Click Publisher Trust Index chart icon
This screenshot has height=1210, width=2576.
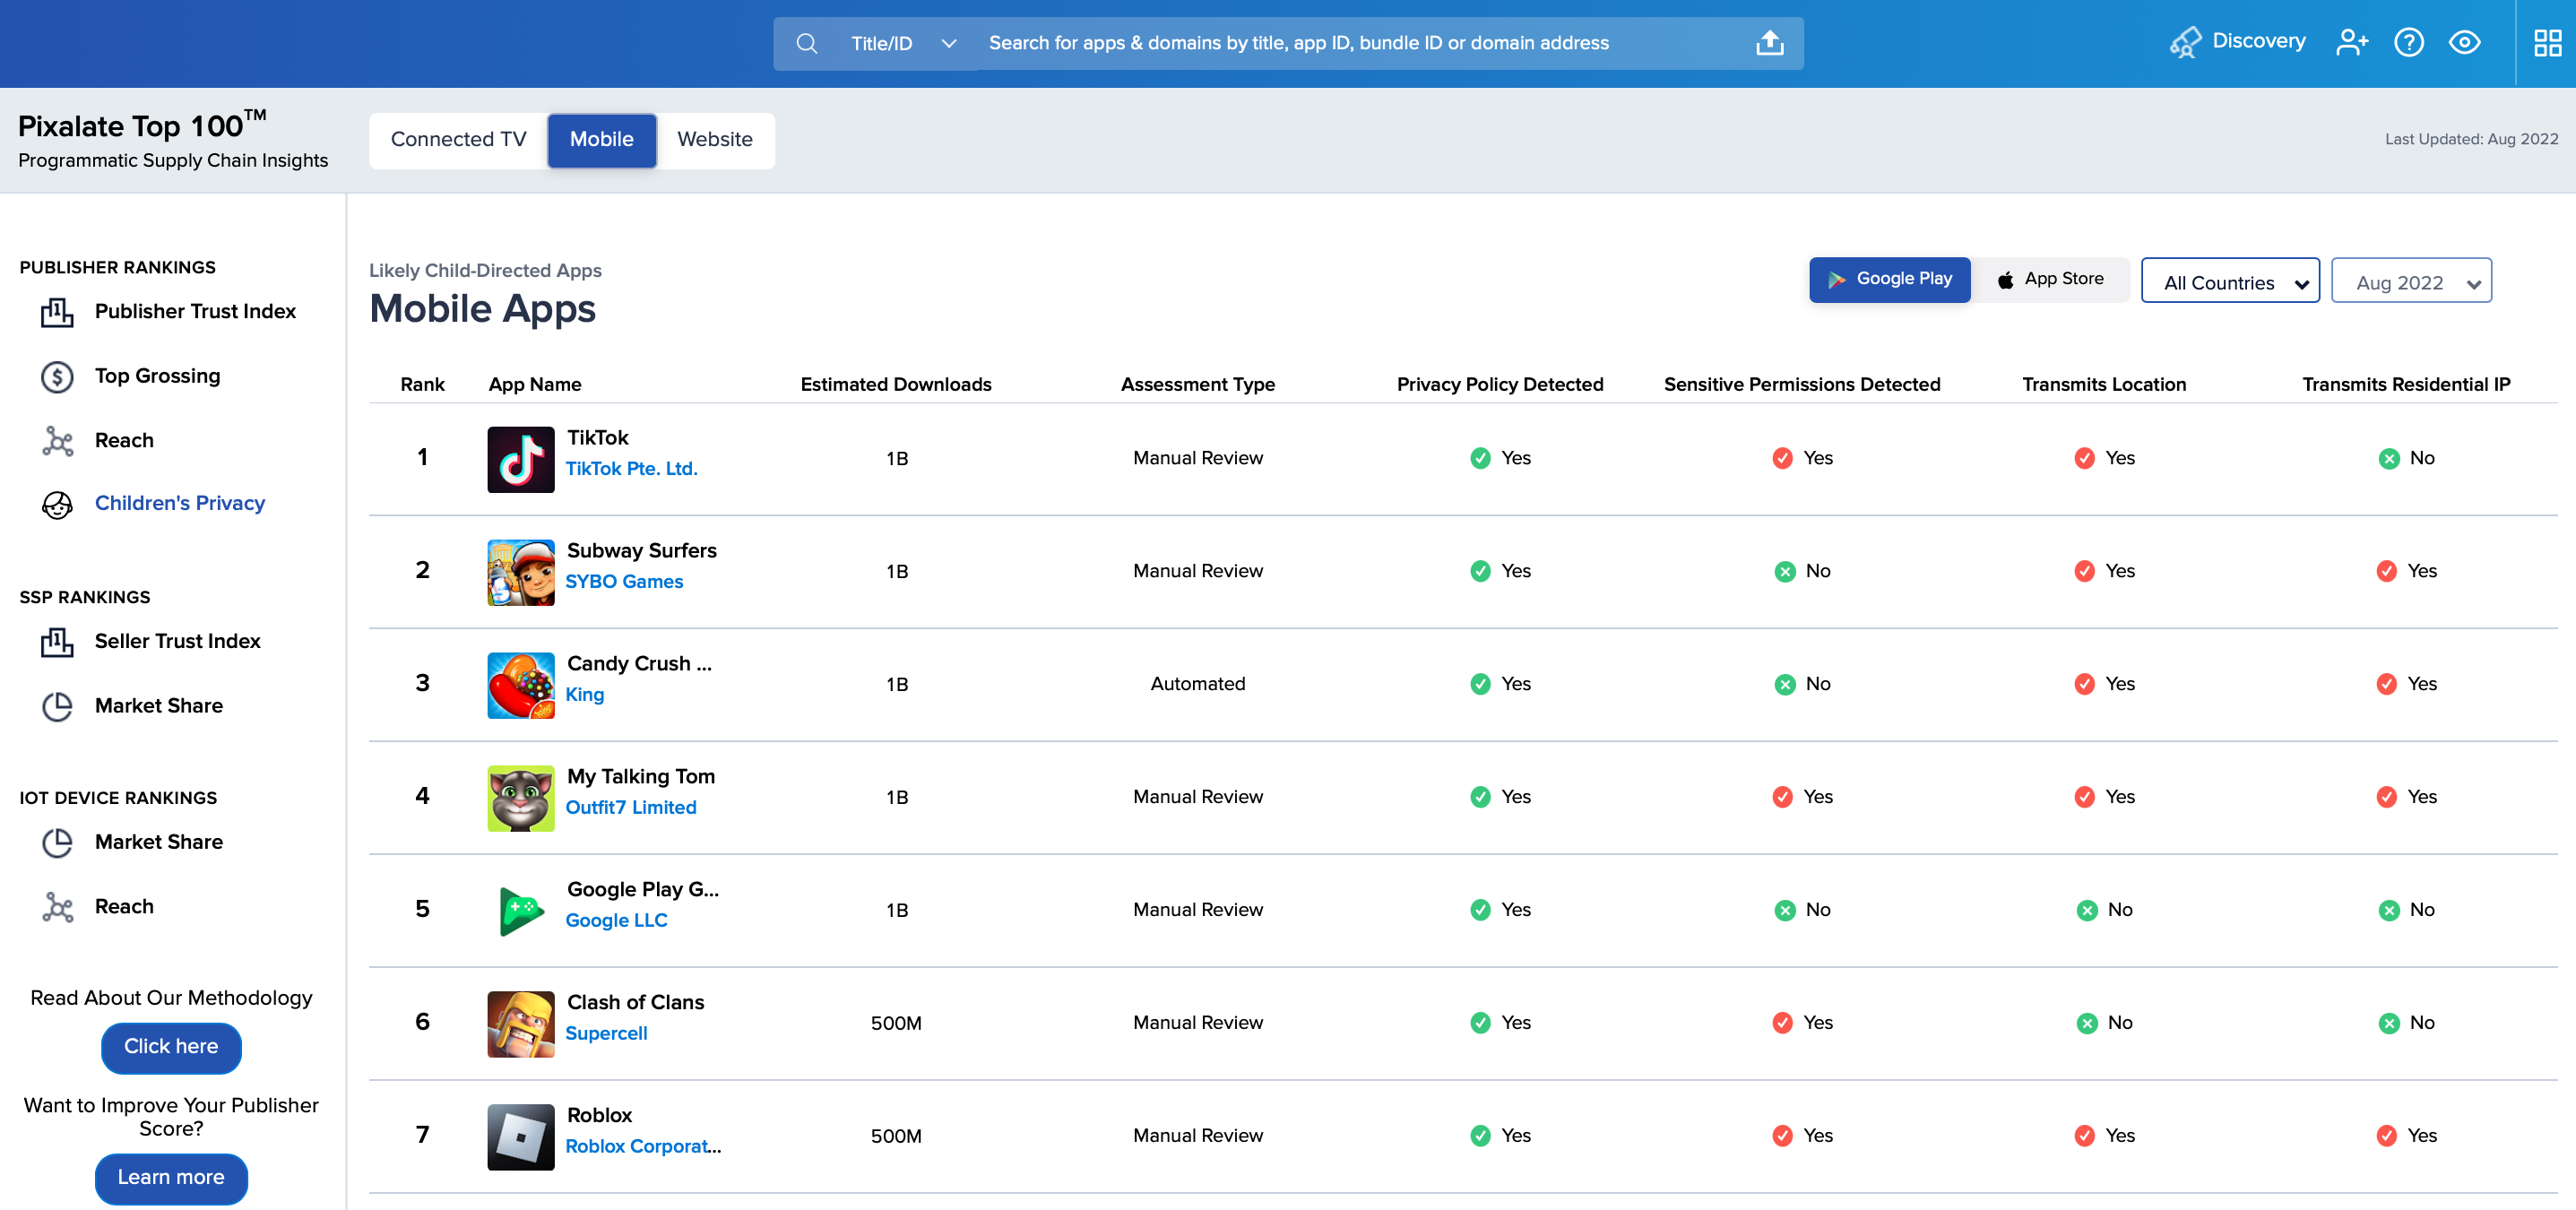click(x=57, y=312)
